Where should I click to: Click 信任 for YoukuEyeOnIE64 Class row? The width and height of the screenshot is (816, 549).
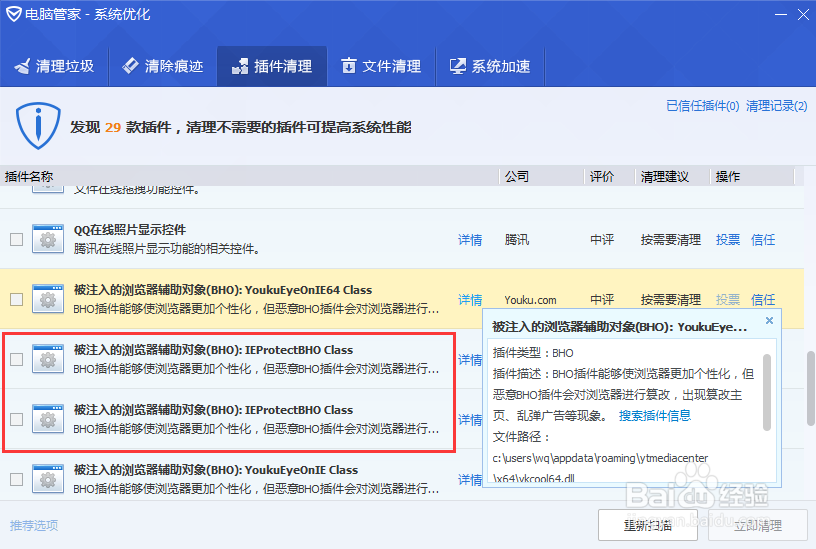point(763,300)
